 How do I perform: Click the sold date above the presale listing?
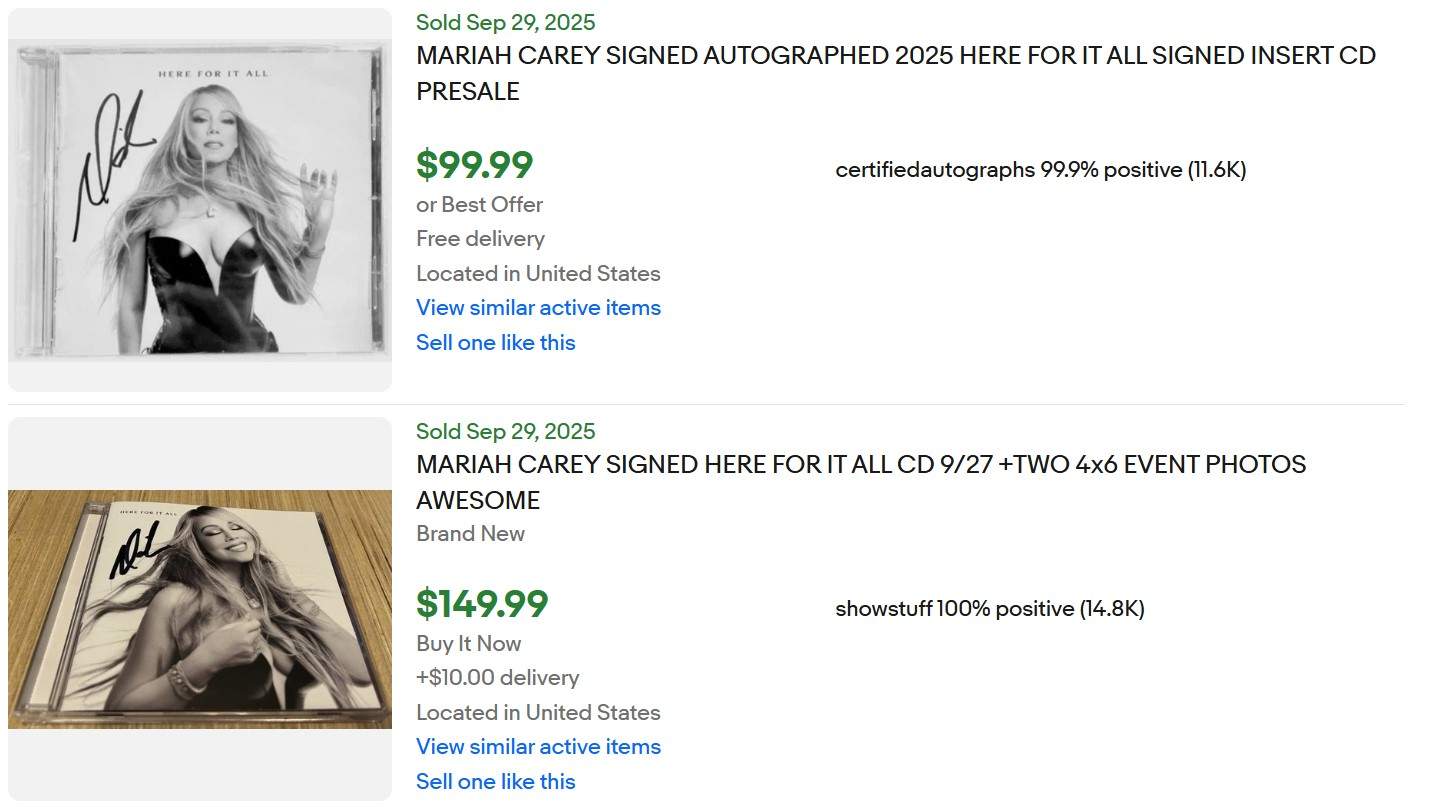(505, 22)
